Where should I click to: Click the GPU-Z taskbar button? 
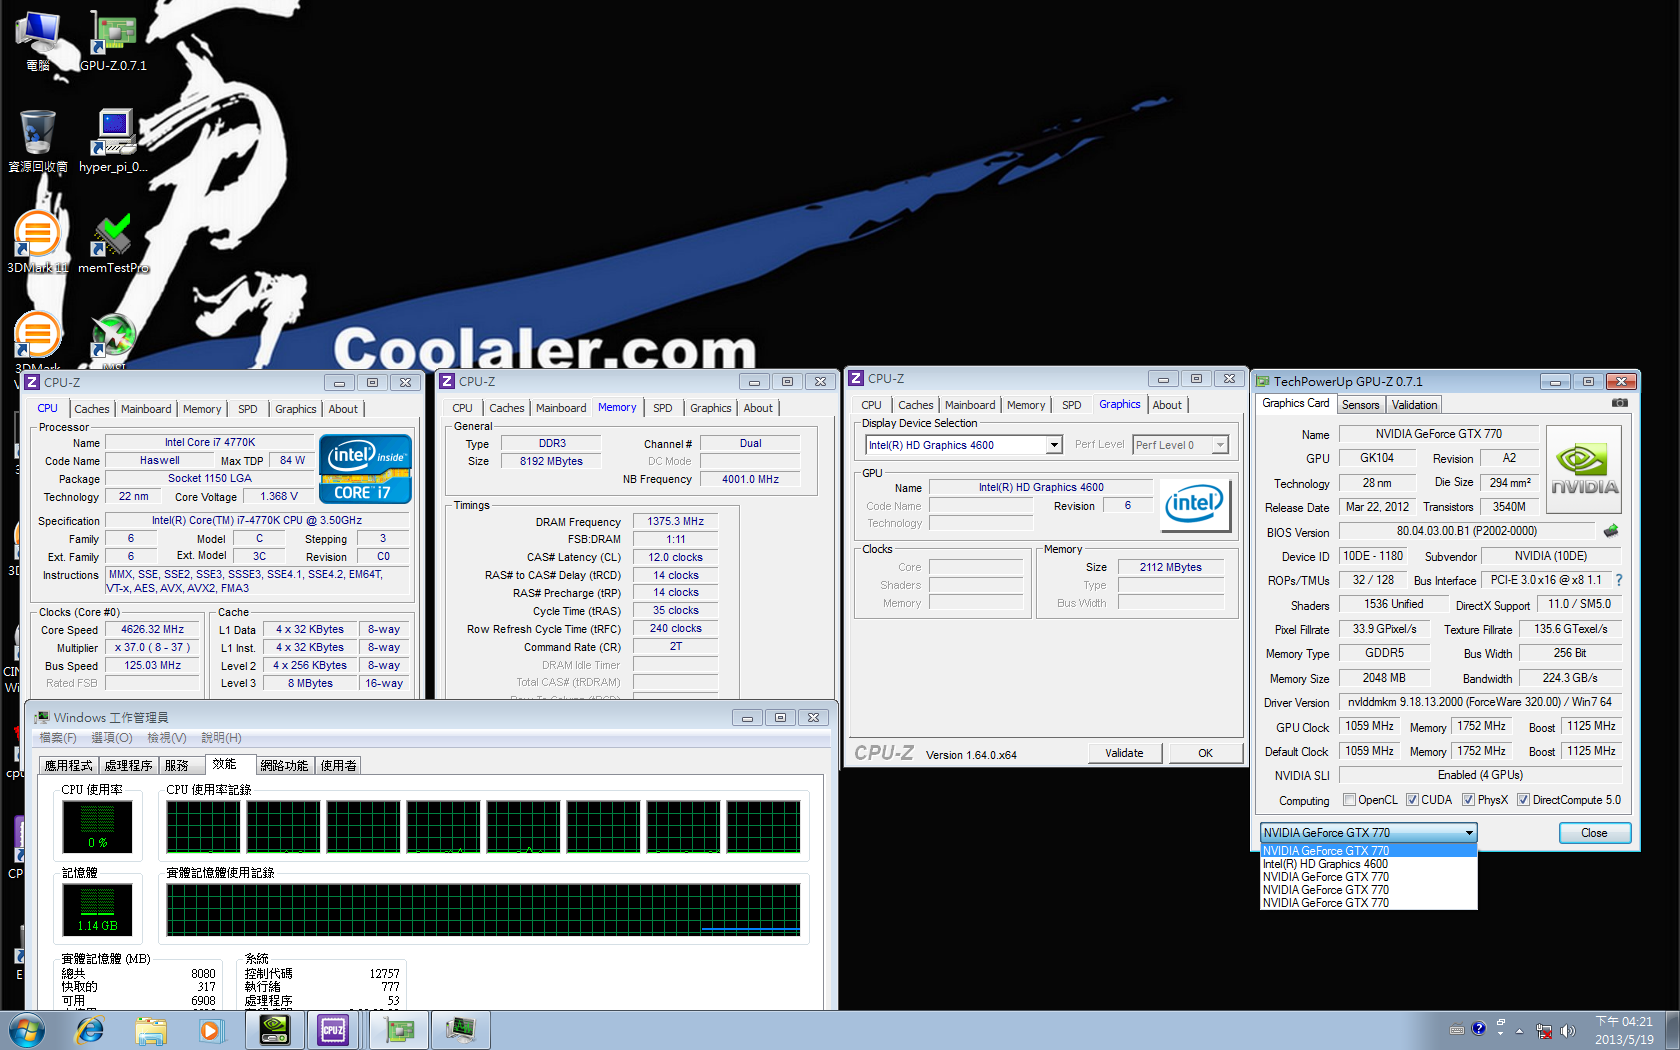[399, 1030]
